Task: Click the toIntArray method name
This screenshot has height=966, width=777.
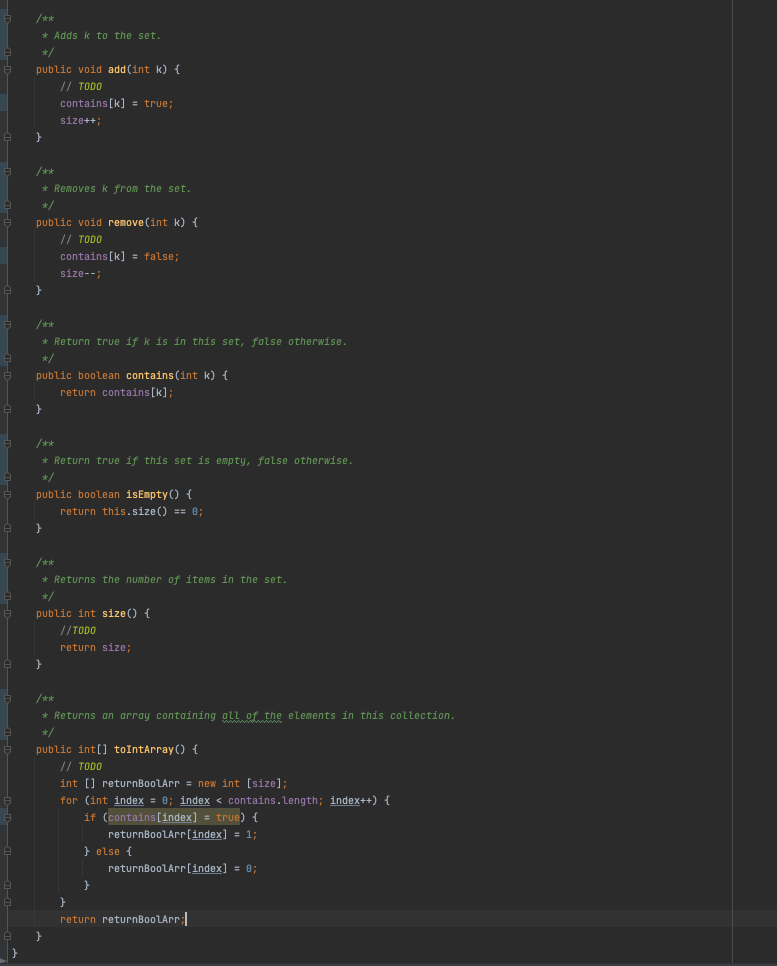Action: click(x=144, y=749)
